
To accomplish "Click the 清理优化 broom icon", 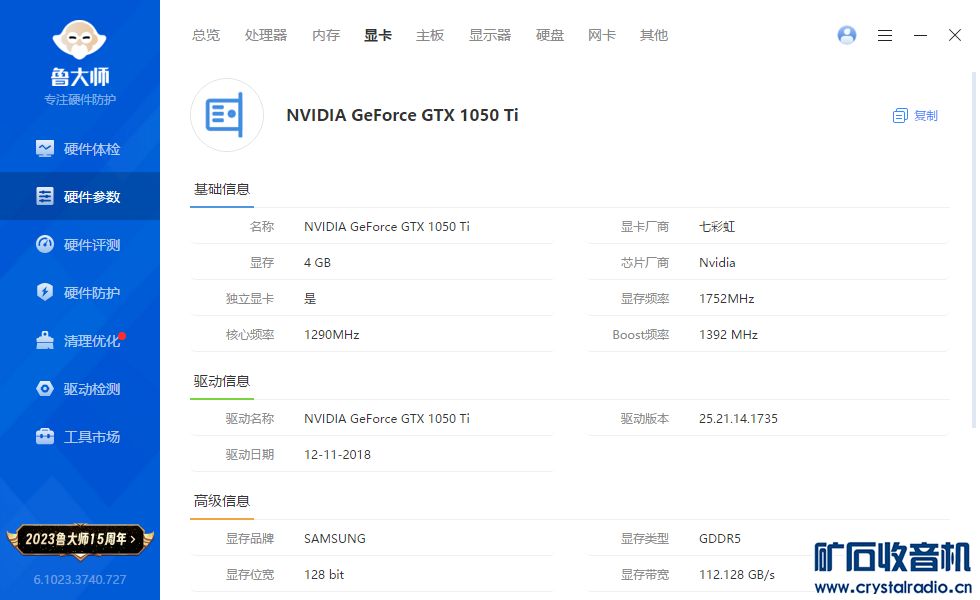I will [x=45, y=341].
